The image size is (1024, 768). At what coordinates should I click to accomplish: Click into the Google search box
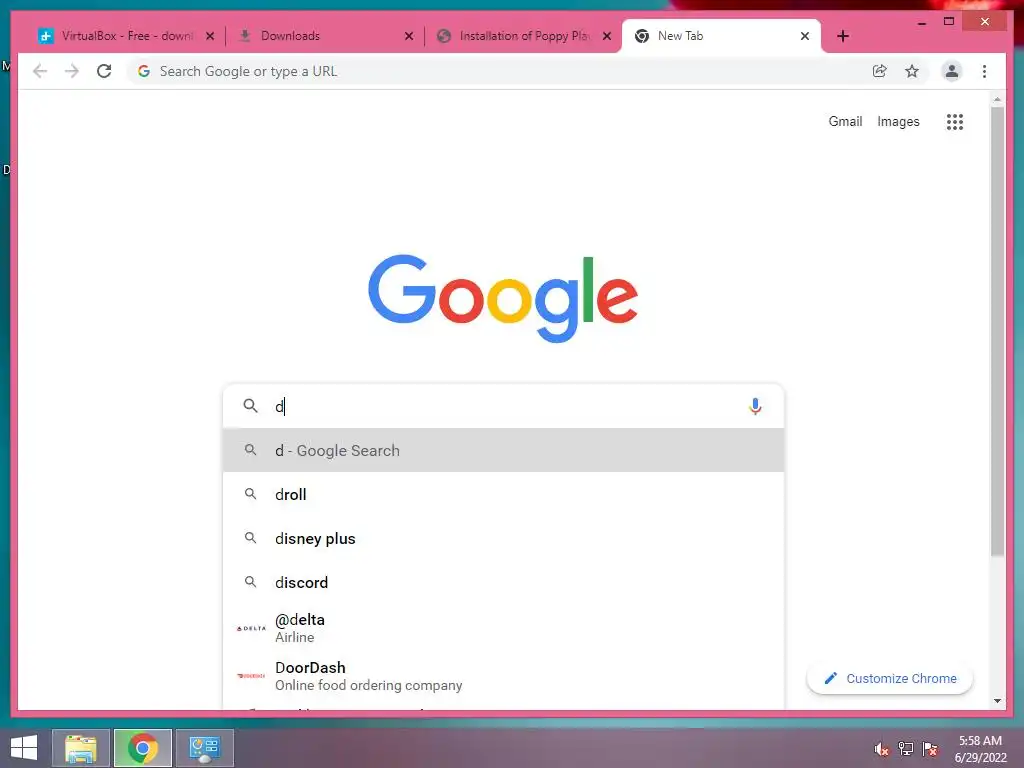click(503, 406)
